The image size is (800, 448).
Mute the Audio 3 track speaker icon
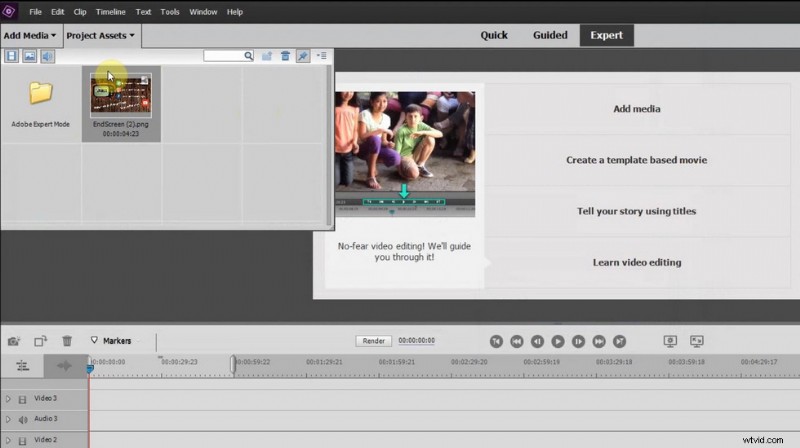[23, 420]
